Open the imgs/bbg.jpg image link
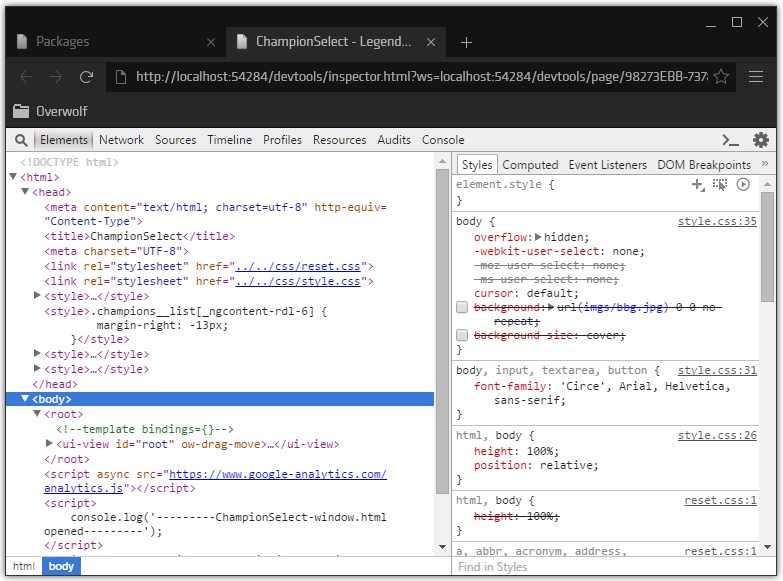This screenshot has height=581, width=783. coord(624,307)
